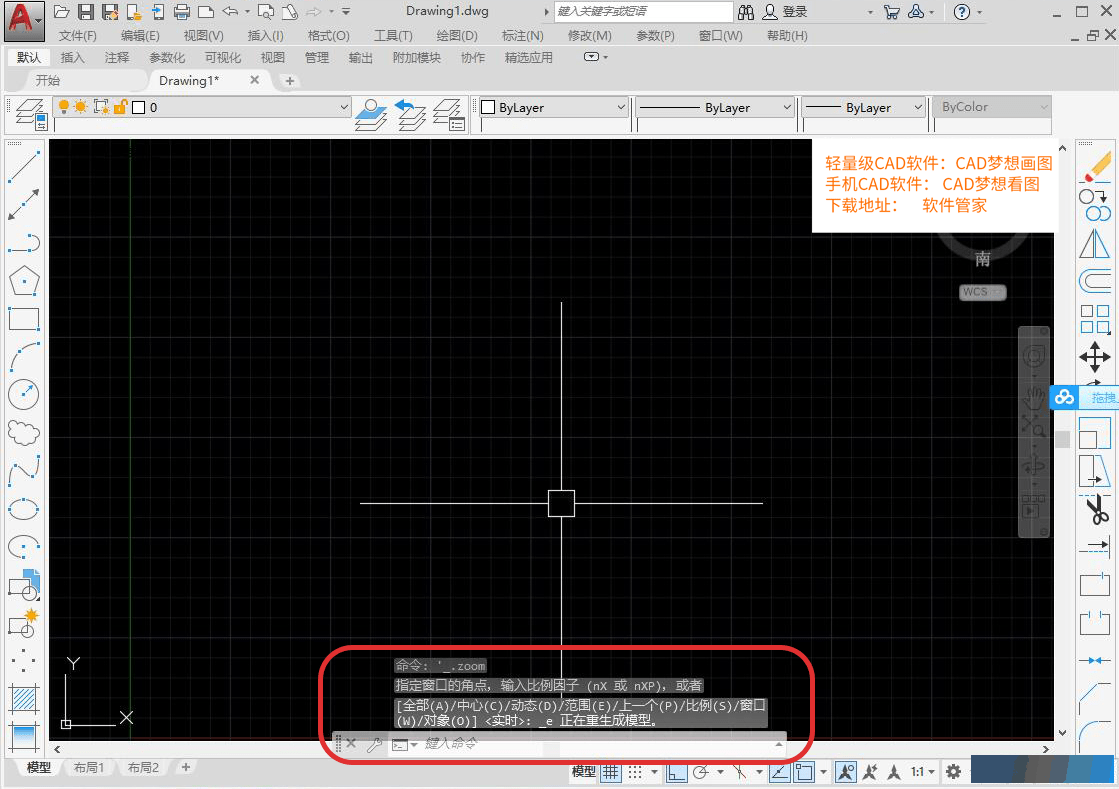Toggle ortho mode in status bar

[677, 772]
